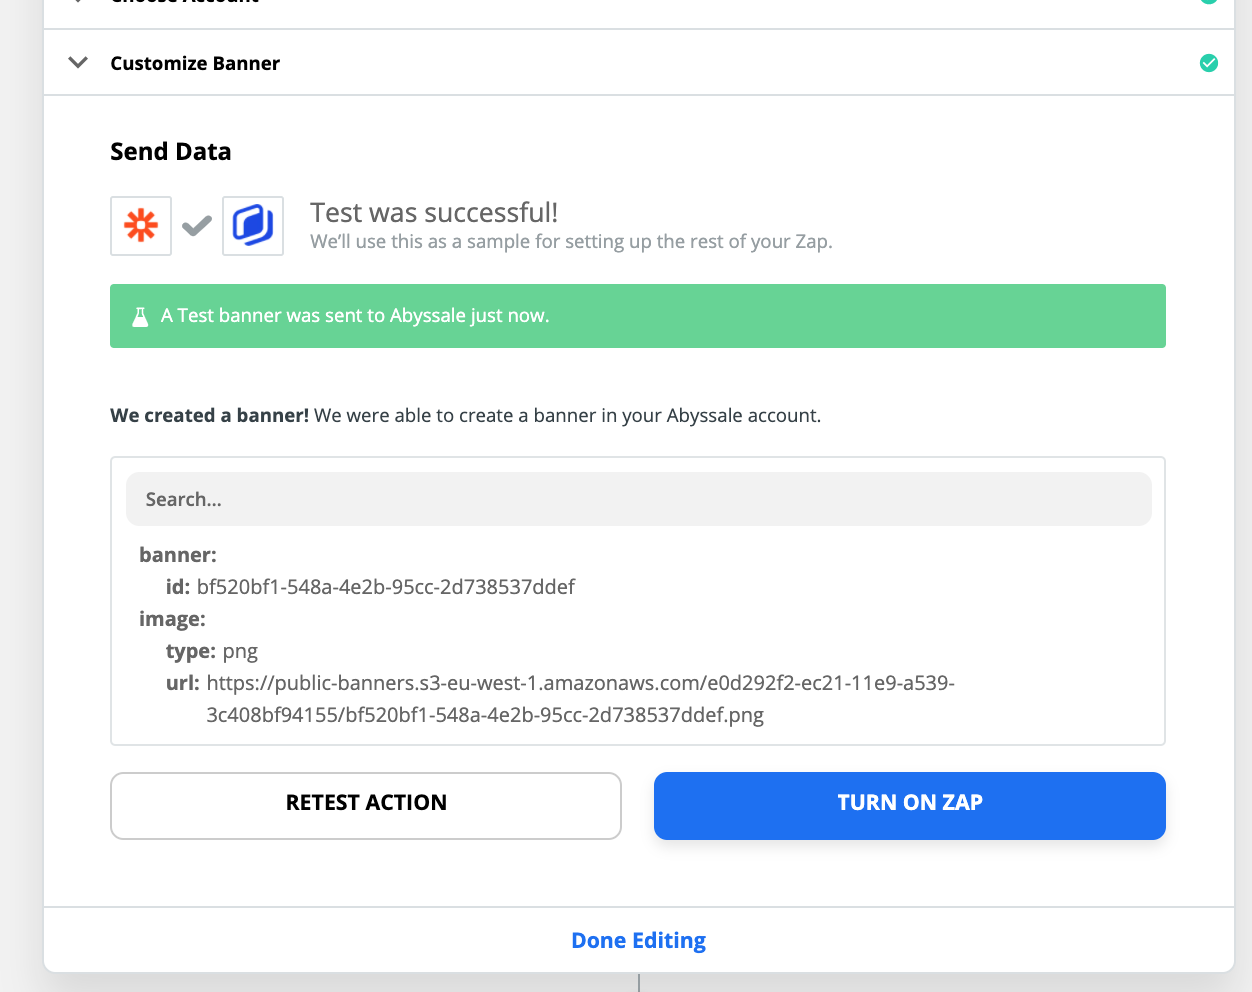Click the Send Data heading

click(x=171, y=151)
